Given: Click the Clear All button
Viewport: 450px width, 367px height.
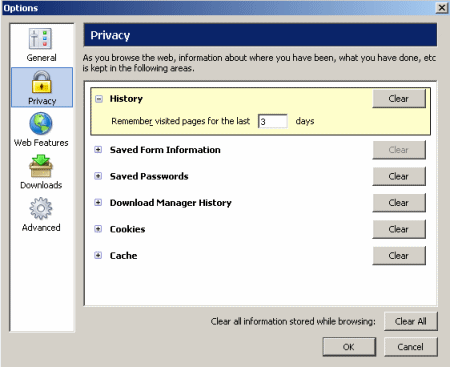Looking at the screenshot, I should 411,321.
